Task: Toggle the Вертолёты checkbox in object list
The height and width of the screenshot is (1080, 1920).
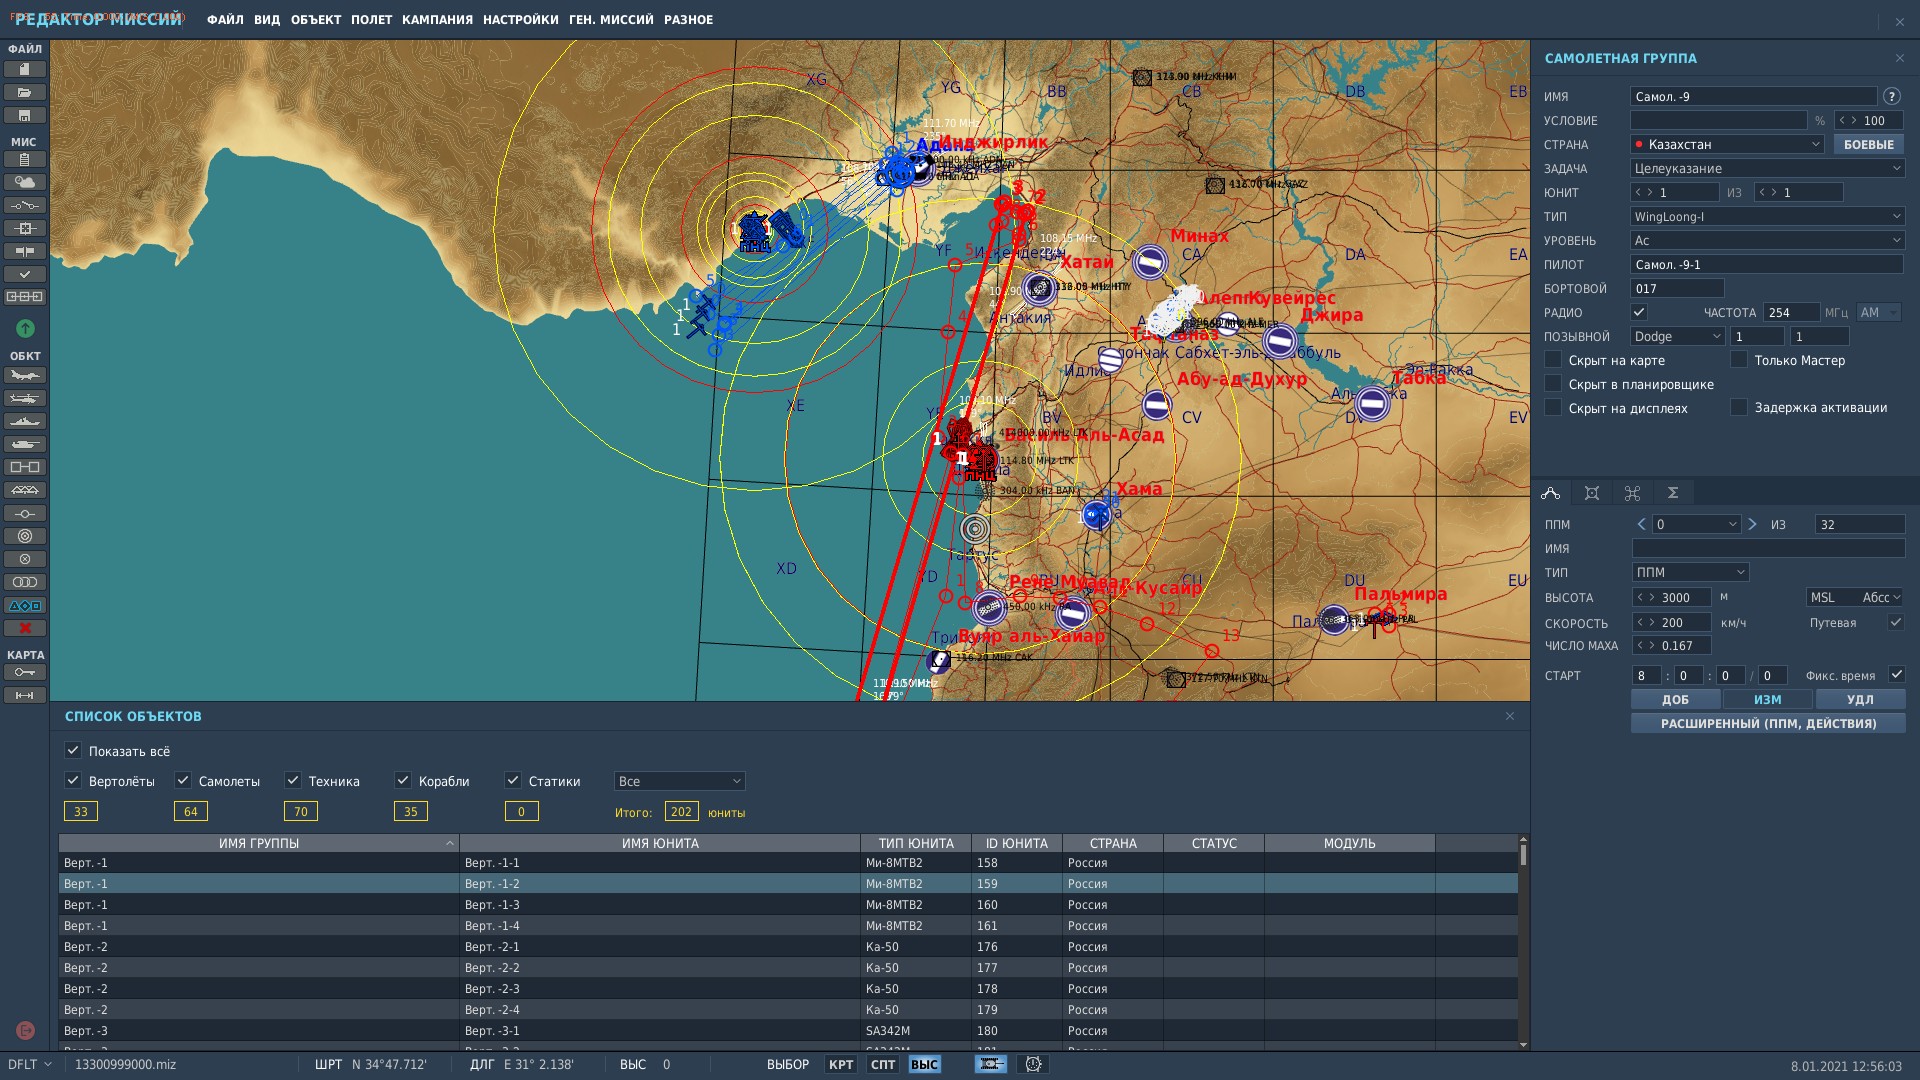Action: click(x=73, y=780)
